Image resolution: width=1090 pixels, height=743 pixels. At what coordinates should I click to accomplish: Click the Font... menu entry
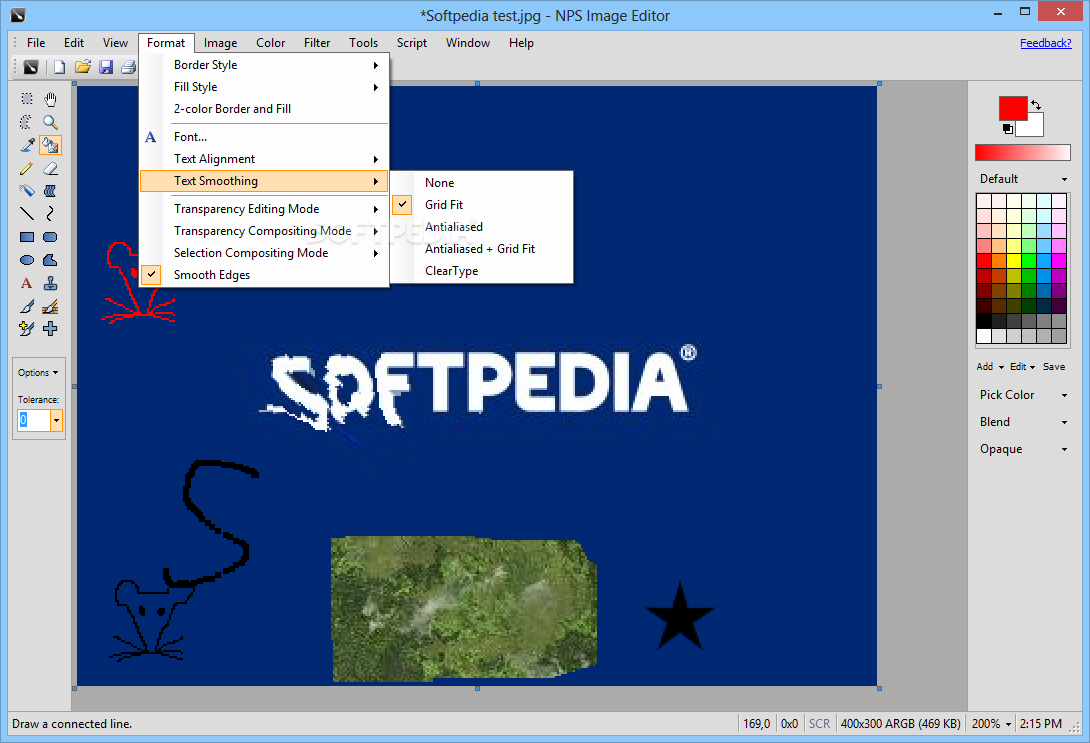(264, 137)
